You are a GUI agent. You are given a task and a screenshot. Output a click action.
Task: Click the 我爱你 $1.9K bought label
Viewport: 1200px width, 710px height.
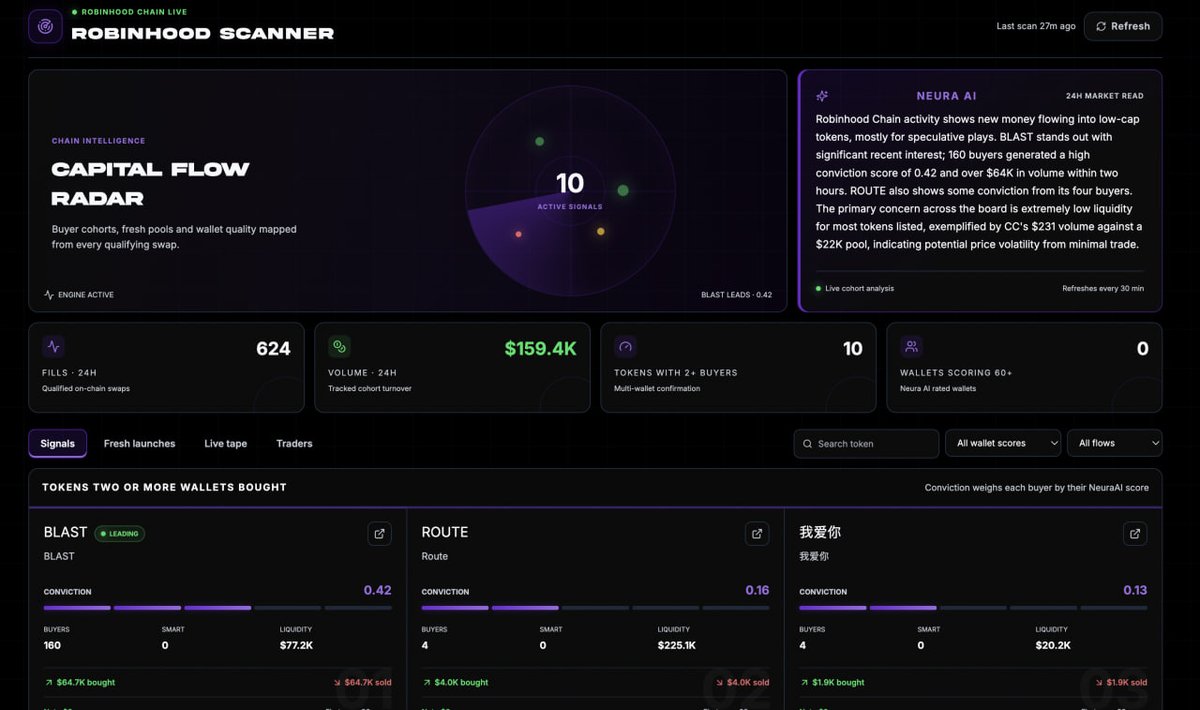833,682
